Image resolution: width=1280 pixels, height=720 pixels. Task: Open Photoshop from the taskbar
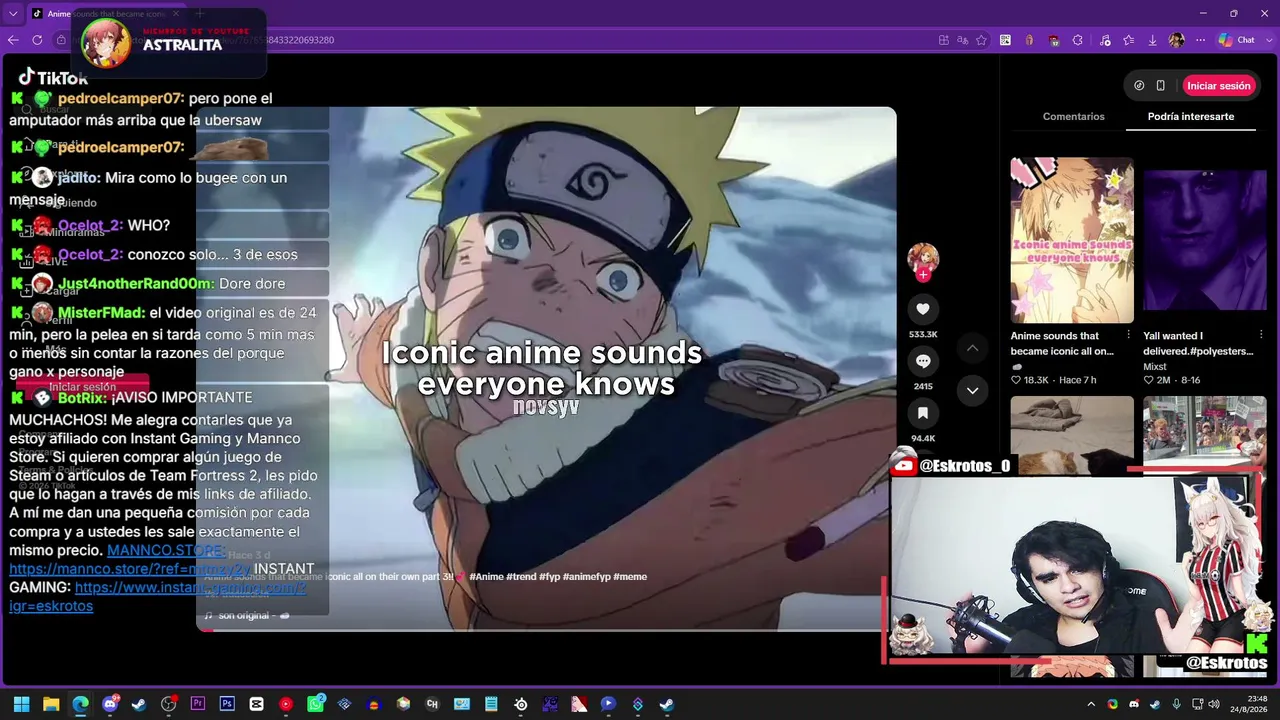coord(227,704)
